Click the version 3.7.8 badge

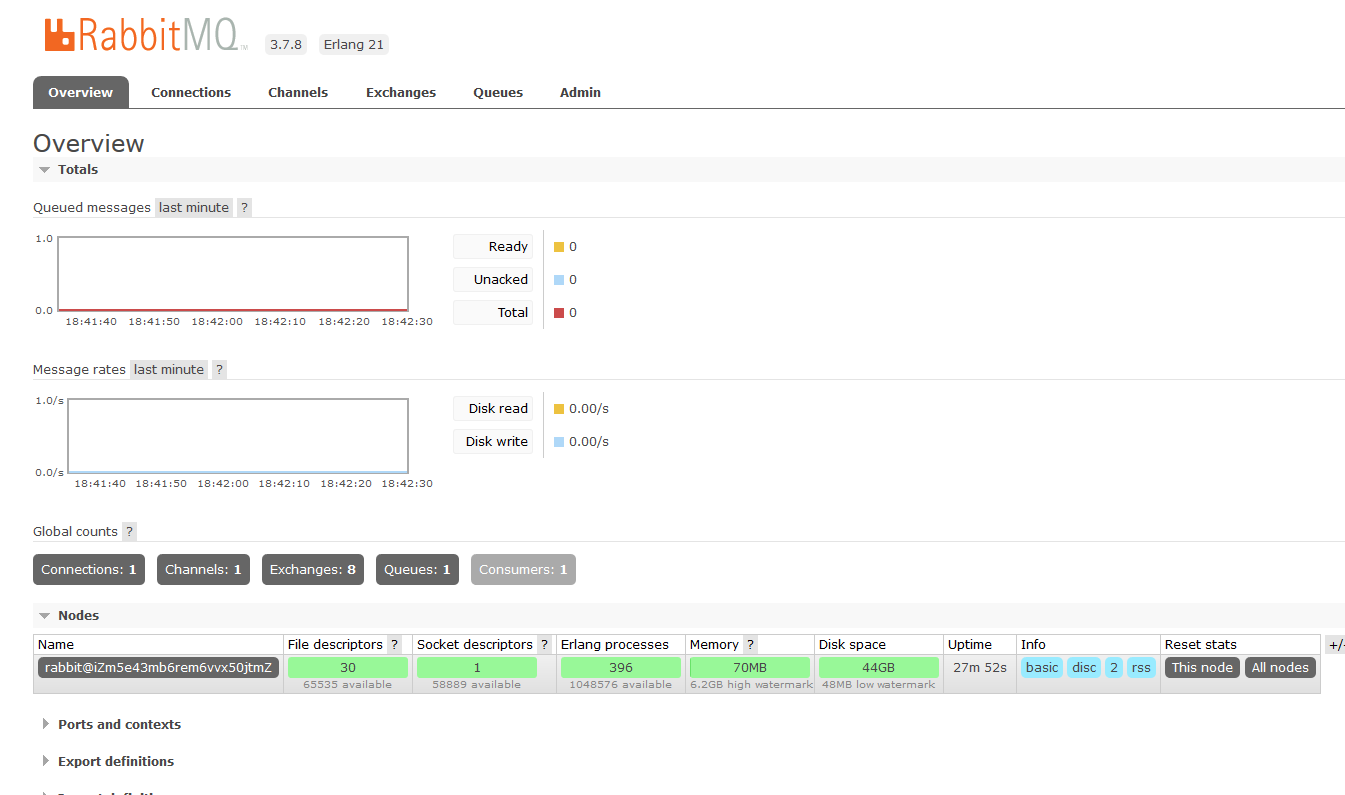287,44
